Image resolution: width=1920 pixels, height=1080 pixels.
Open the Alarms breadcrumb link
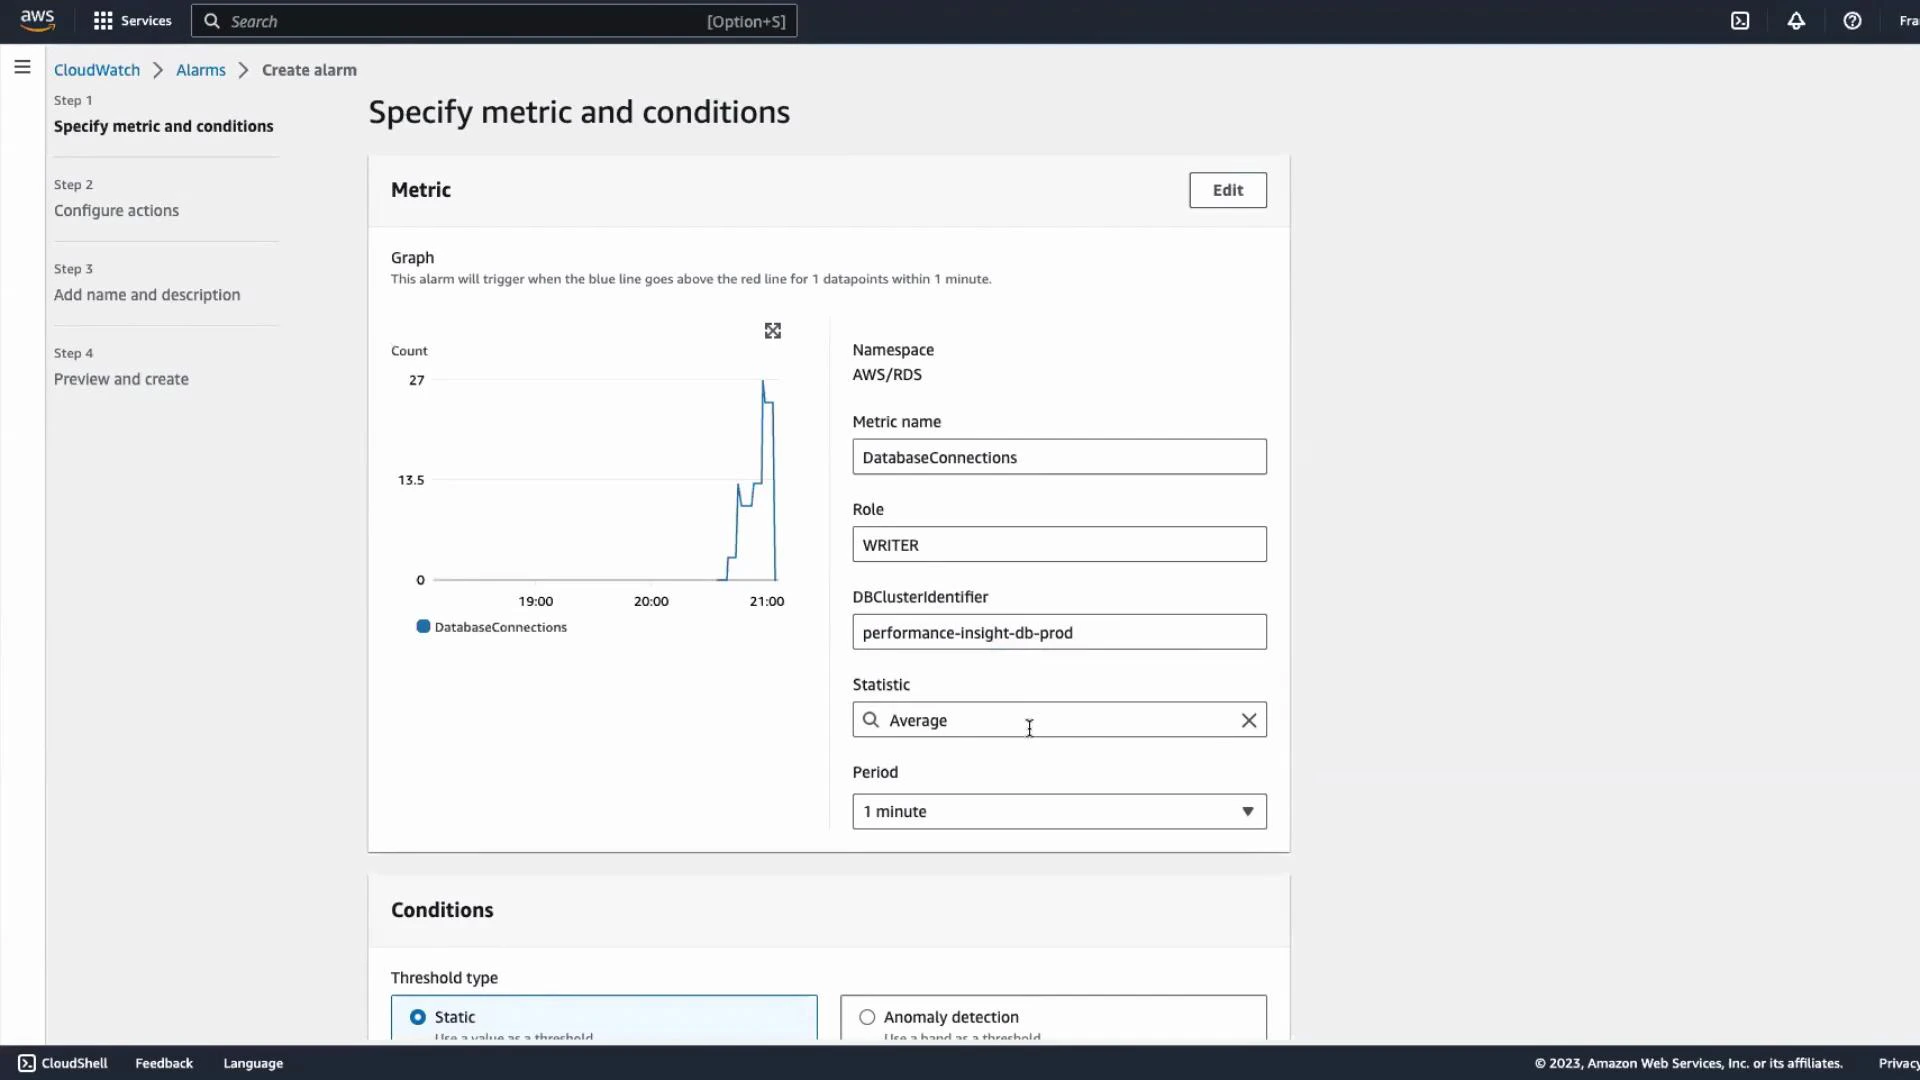point(200,69)
